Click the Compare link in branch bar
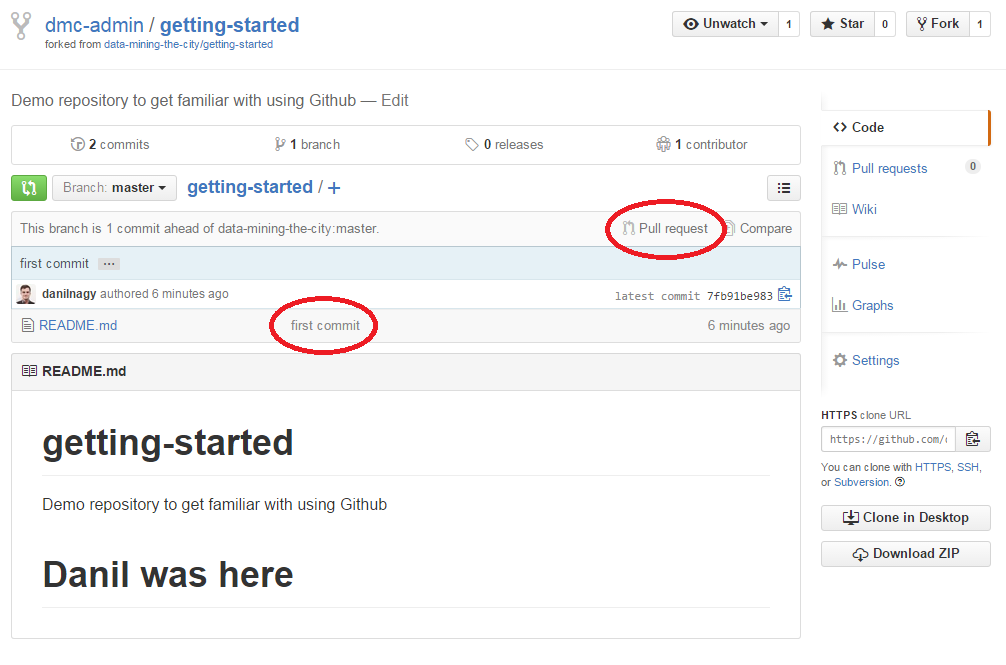 [x=759, y=228]
